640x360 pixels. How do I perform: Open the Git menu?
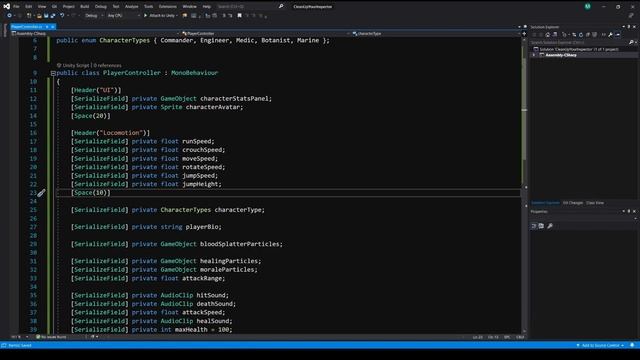[x=54, y=7]
